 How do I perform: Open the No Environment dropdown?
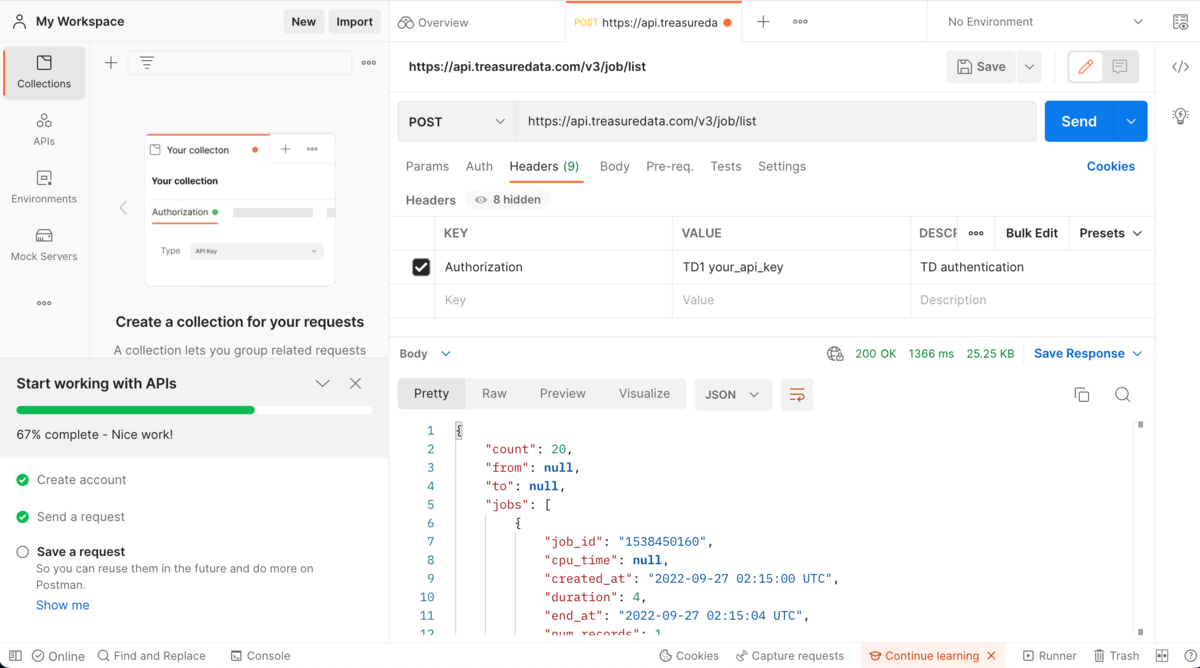point(1040,20)
